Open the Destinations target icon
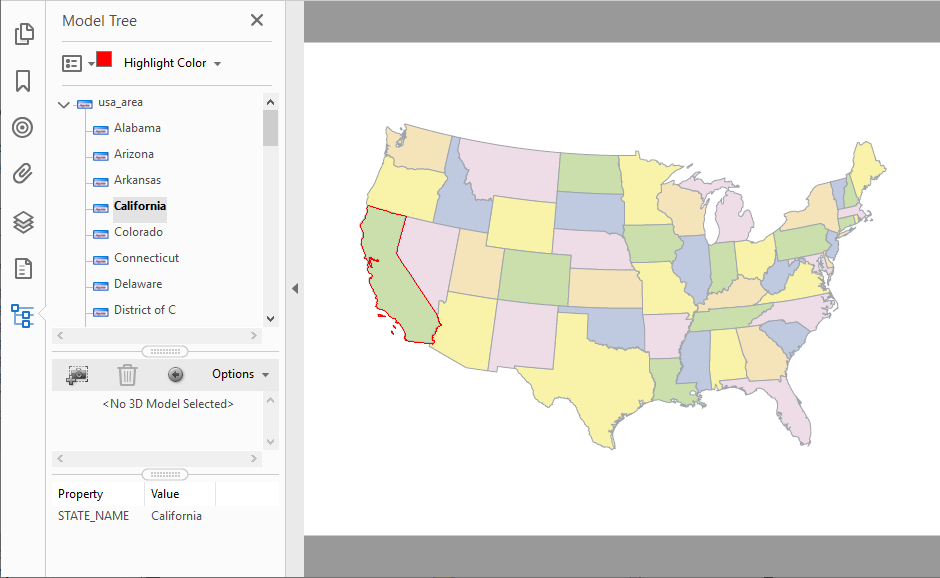 23,127
